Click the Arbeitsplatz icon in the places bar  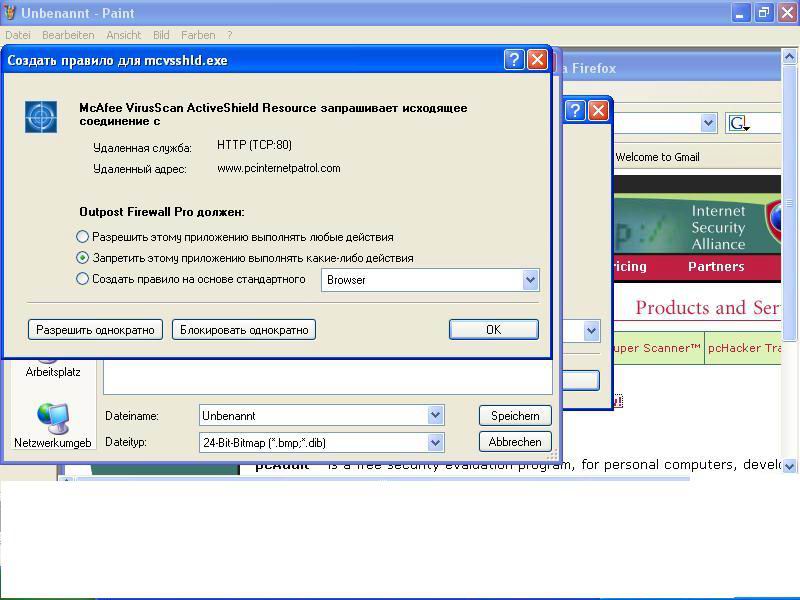pos(52,365)
